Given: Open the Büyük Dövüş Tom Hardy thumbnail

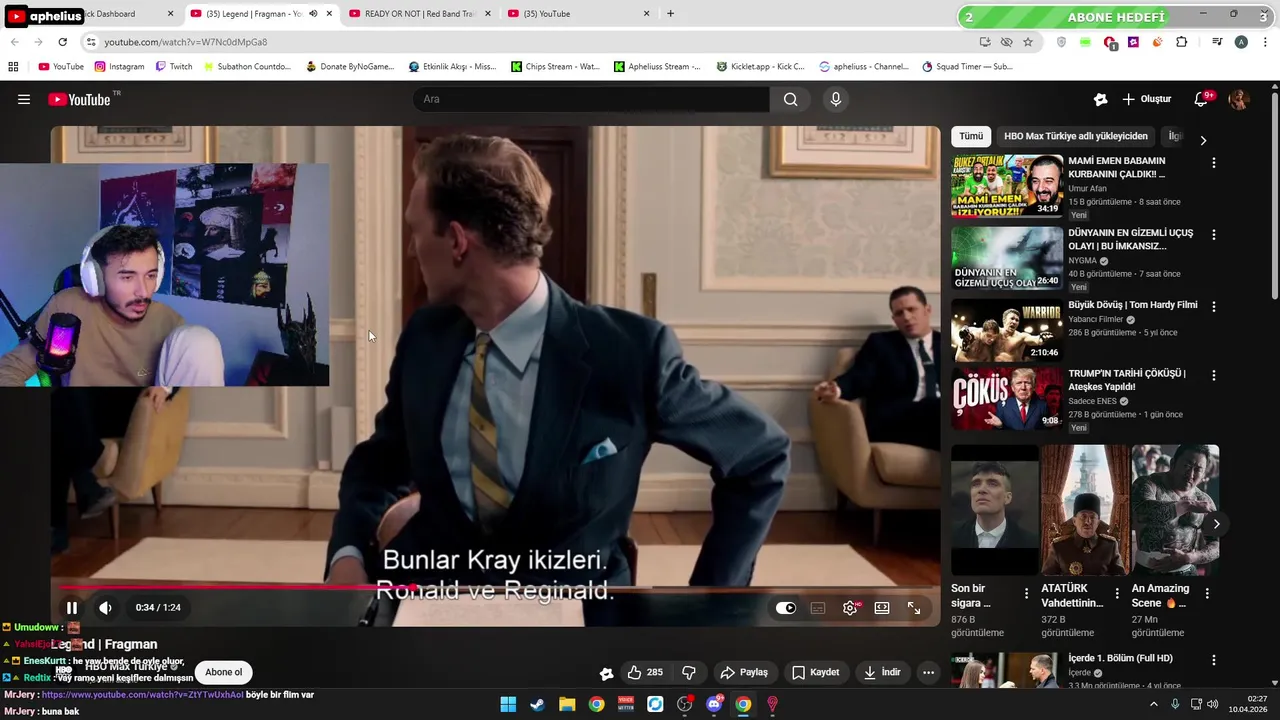Looking at the screenshot, I should 1007,330.
